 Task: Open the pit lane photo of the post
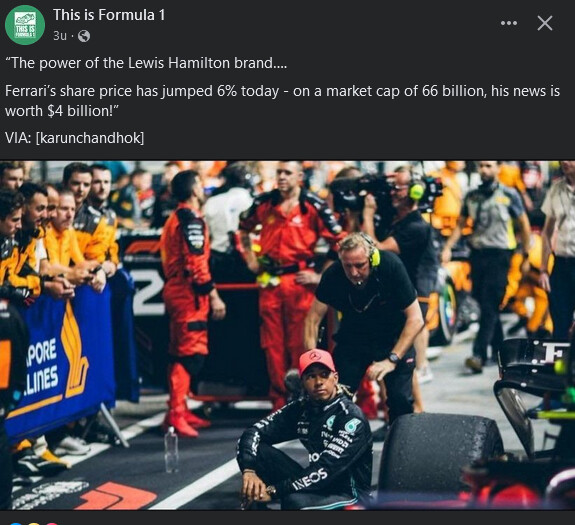[x=288, y=335]
